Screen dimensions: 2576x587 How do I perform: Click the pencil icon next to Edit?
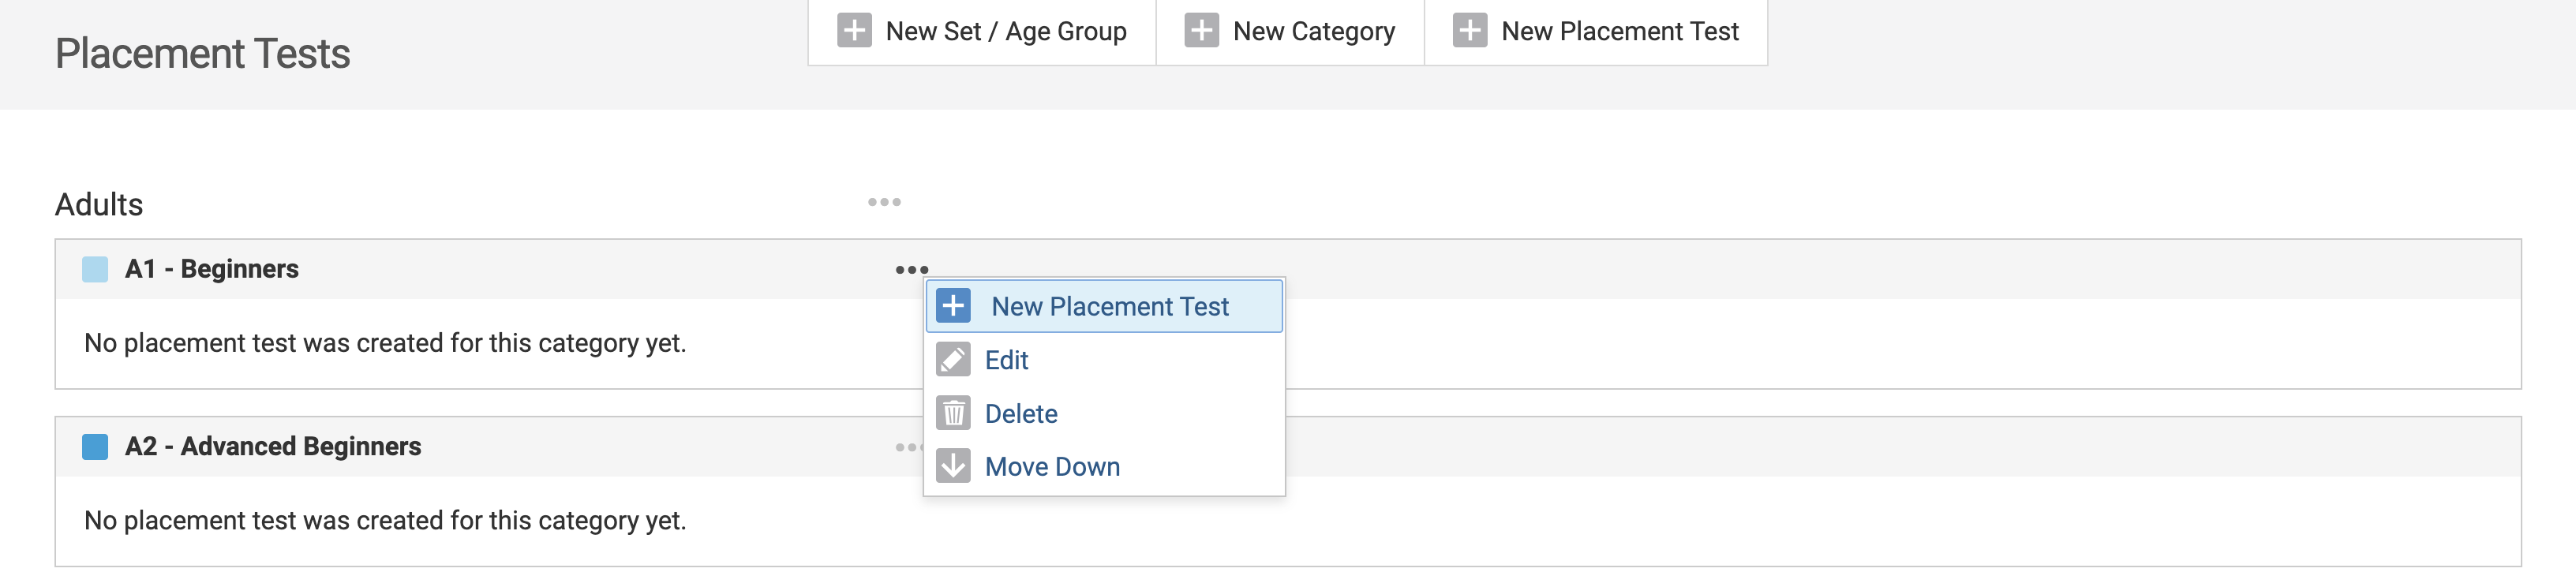pos(953,360)
